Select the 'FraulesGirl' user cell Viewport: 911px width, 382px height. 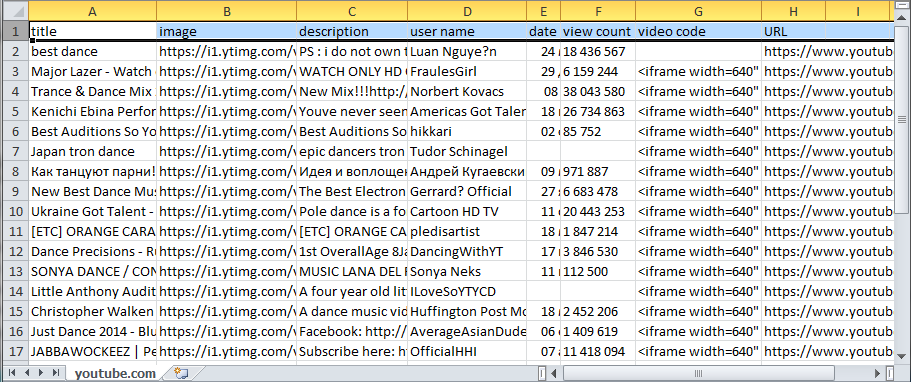[x=467, y=72]
